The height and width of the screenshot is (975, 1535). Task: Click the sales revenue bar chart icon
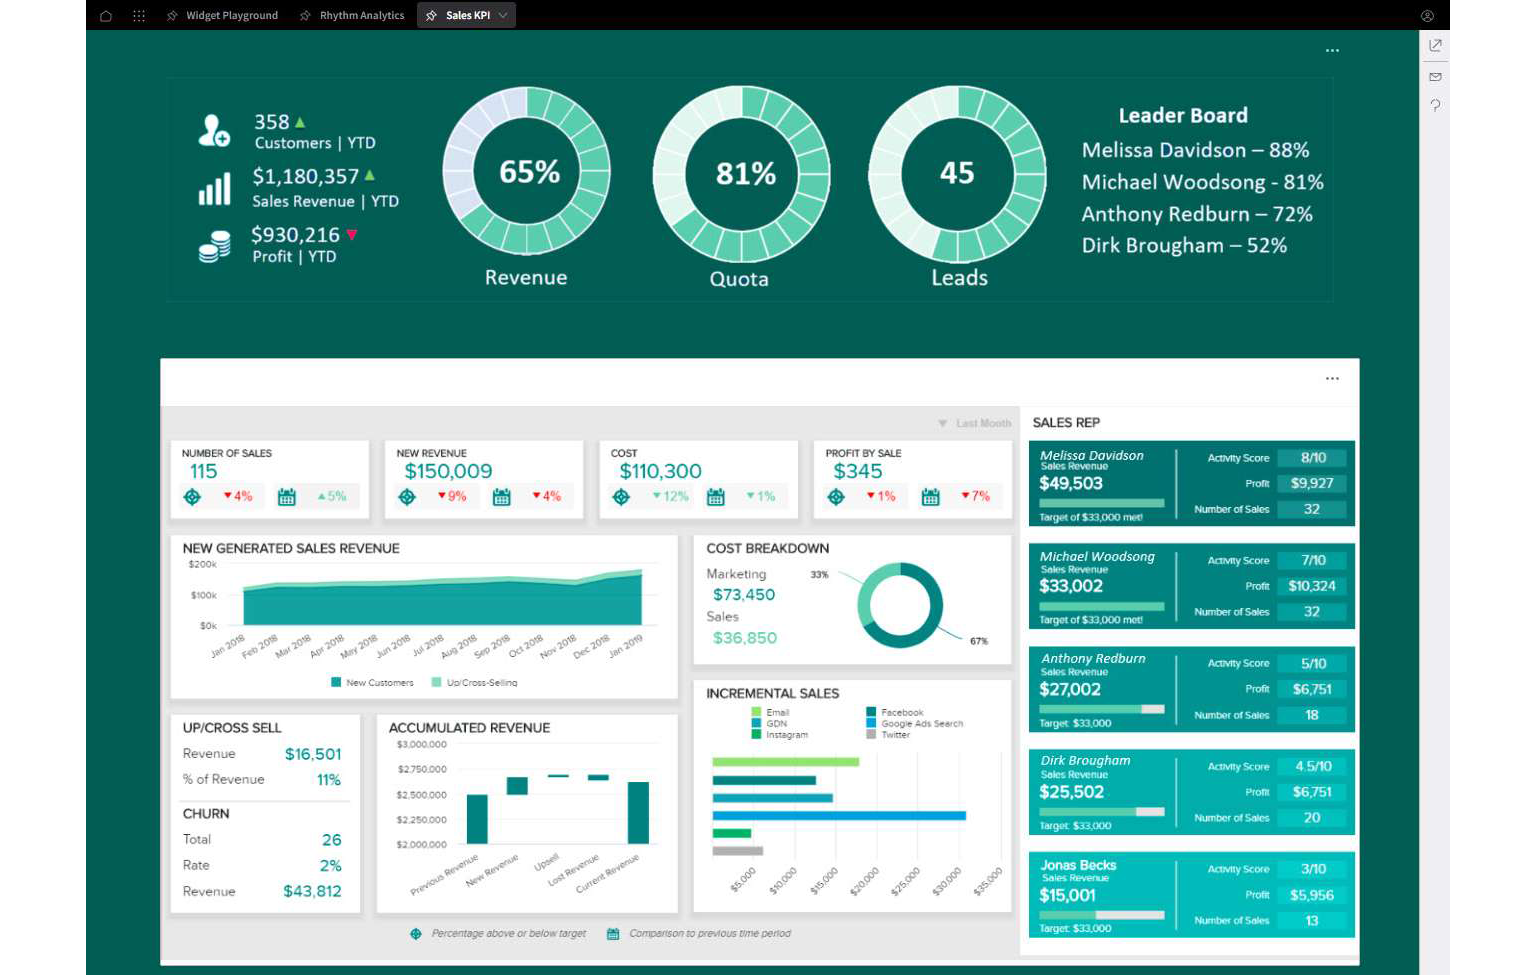tap(214, 188)
